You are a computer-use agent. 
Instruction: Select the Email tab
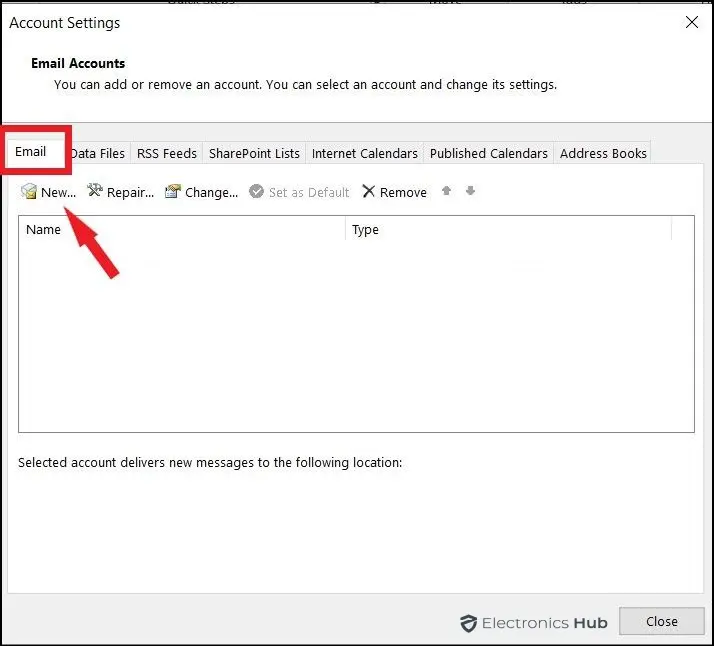tap(31, 152)
